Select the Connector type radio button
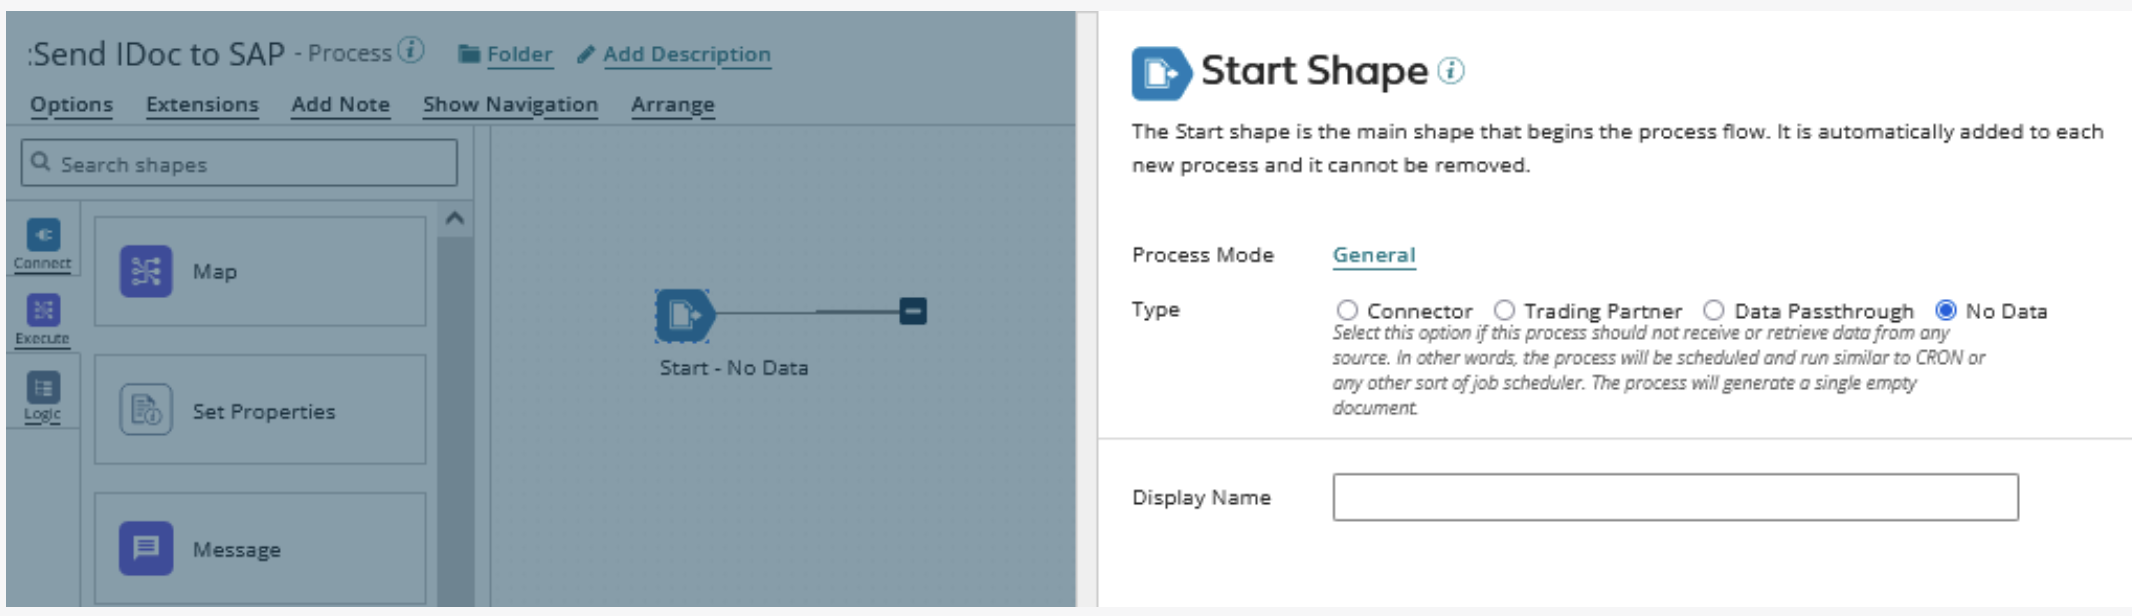 [1347, 311]
